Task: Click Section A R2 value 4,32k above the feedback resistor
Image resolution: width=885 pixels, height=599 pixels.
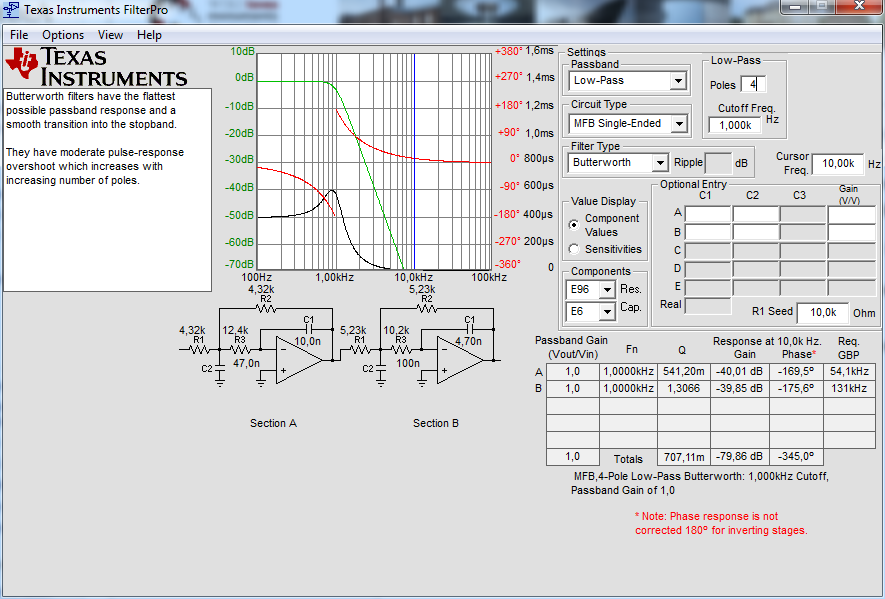Action: click(261, 290)
